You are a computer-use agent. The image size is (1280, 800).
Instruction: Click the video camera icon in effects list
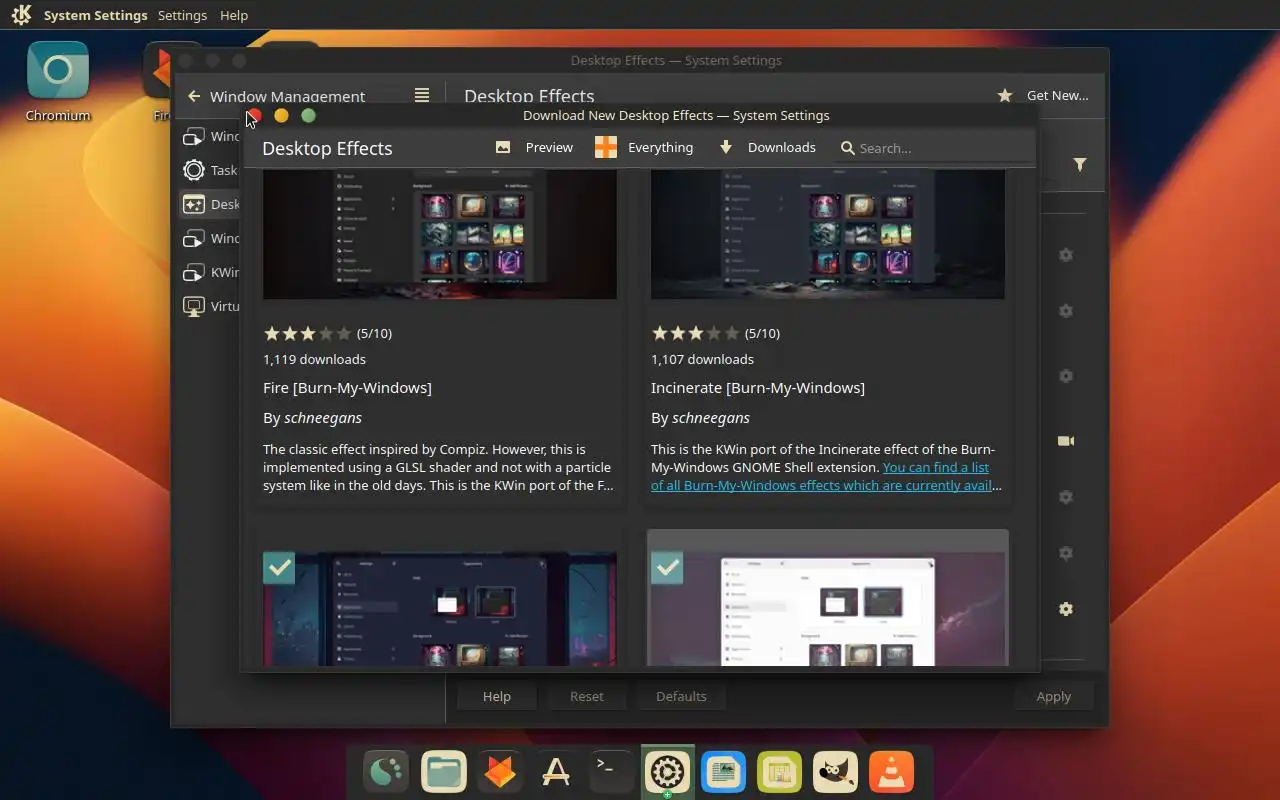1066,441
